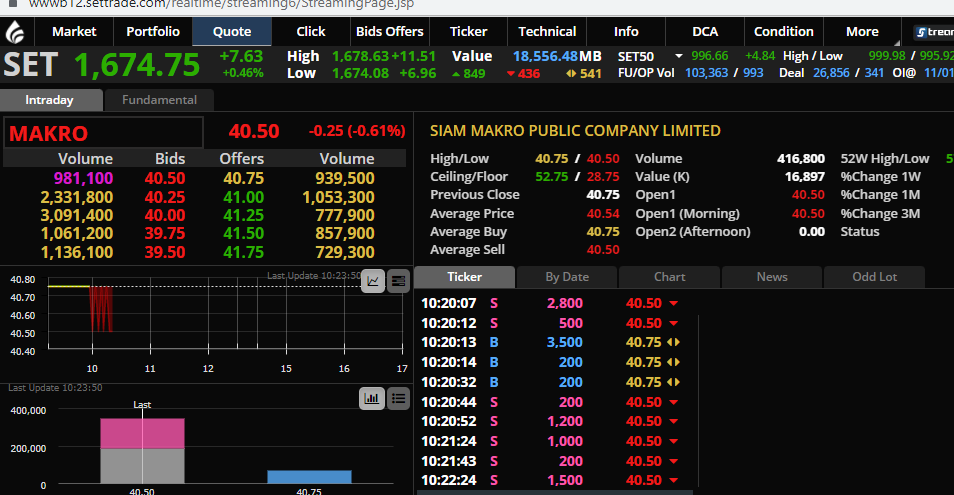The image size is (954, 495).
Task: Open the Odd Lot tab
Action: [x=874, y=277]
